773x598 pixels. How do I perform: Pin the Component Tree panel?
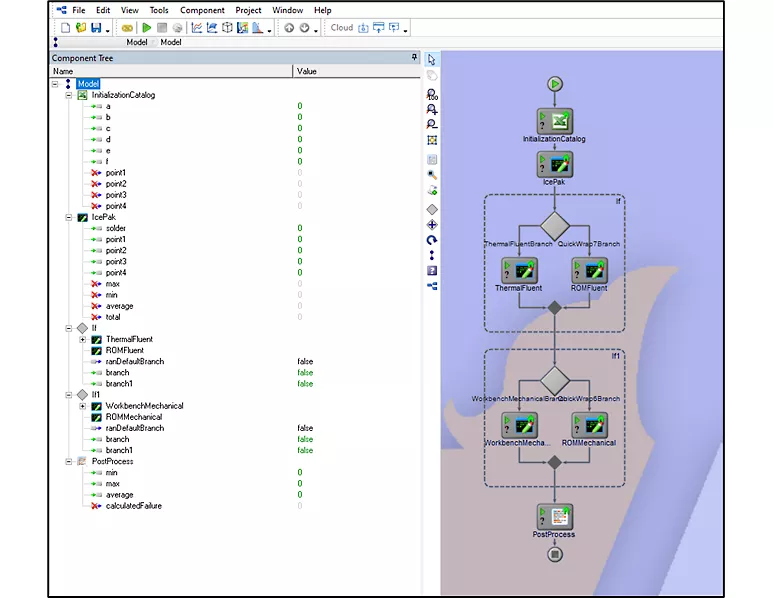click(415, 58)
